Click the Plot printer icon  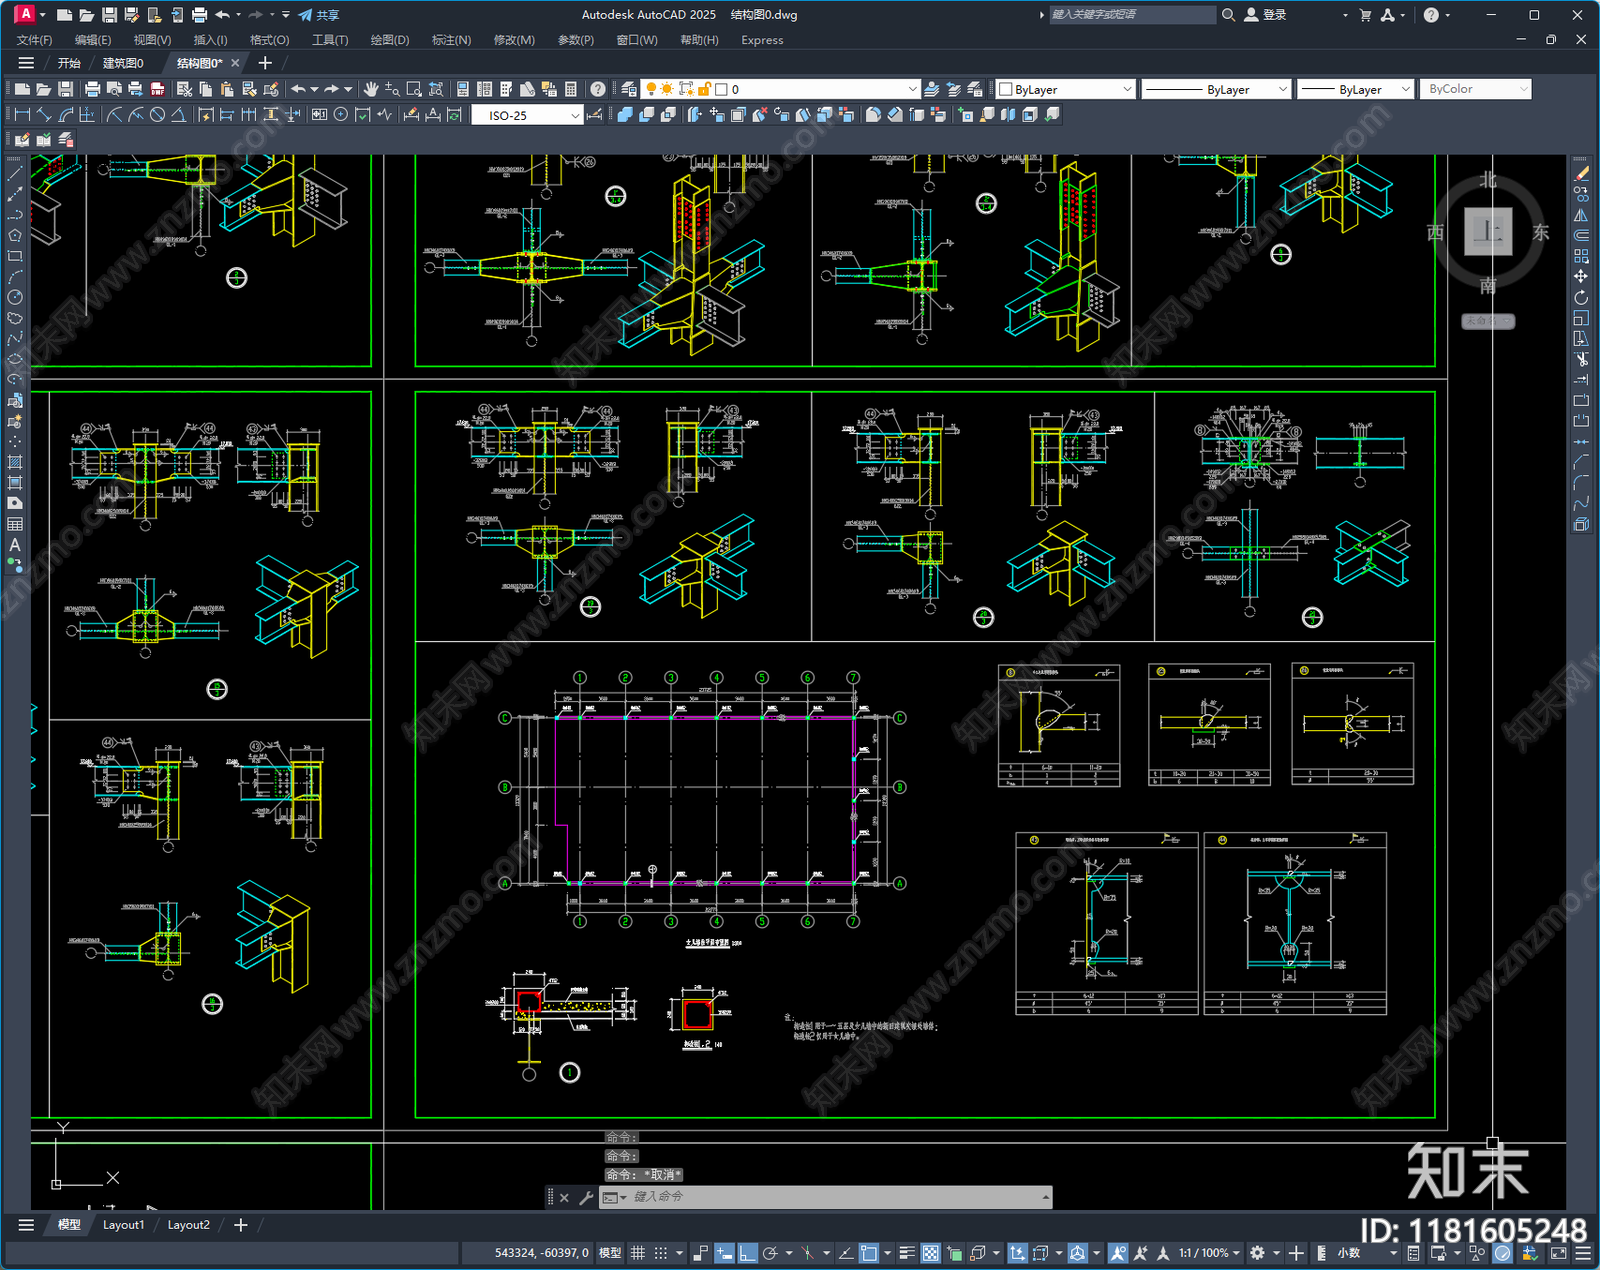[x=92, y=89]
